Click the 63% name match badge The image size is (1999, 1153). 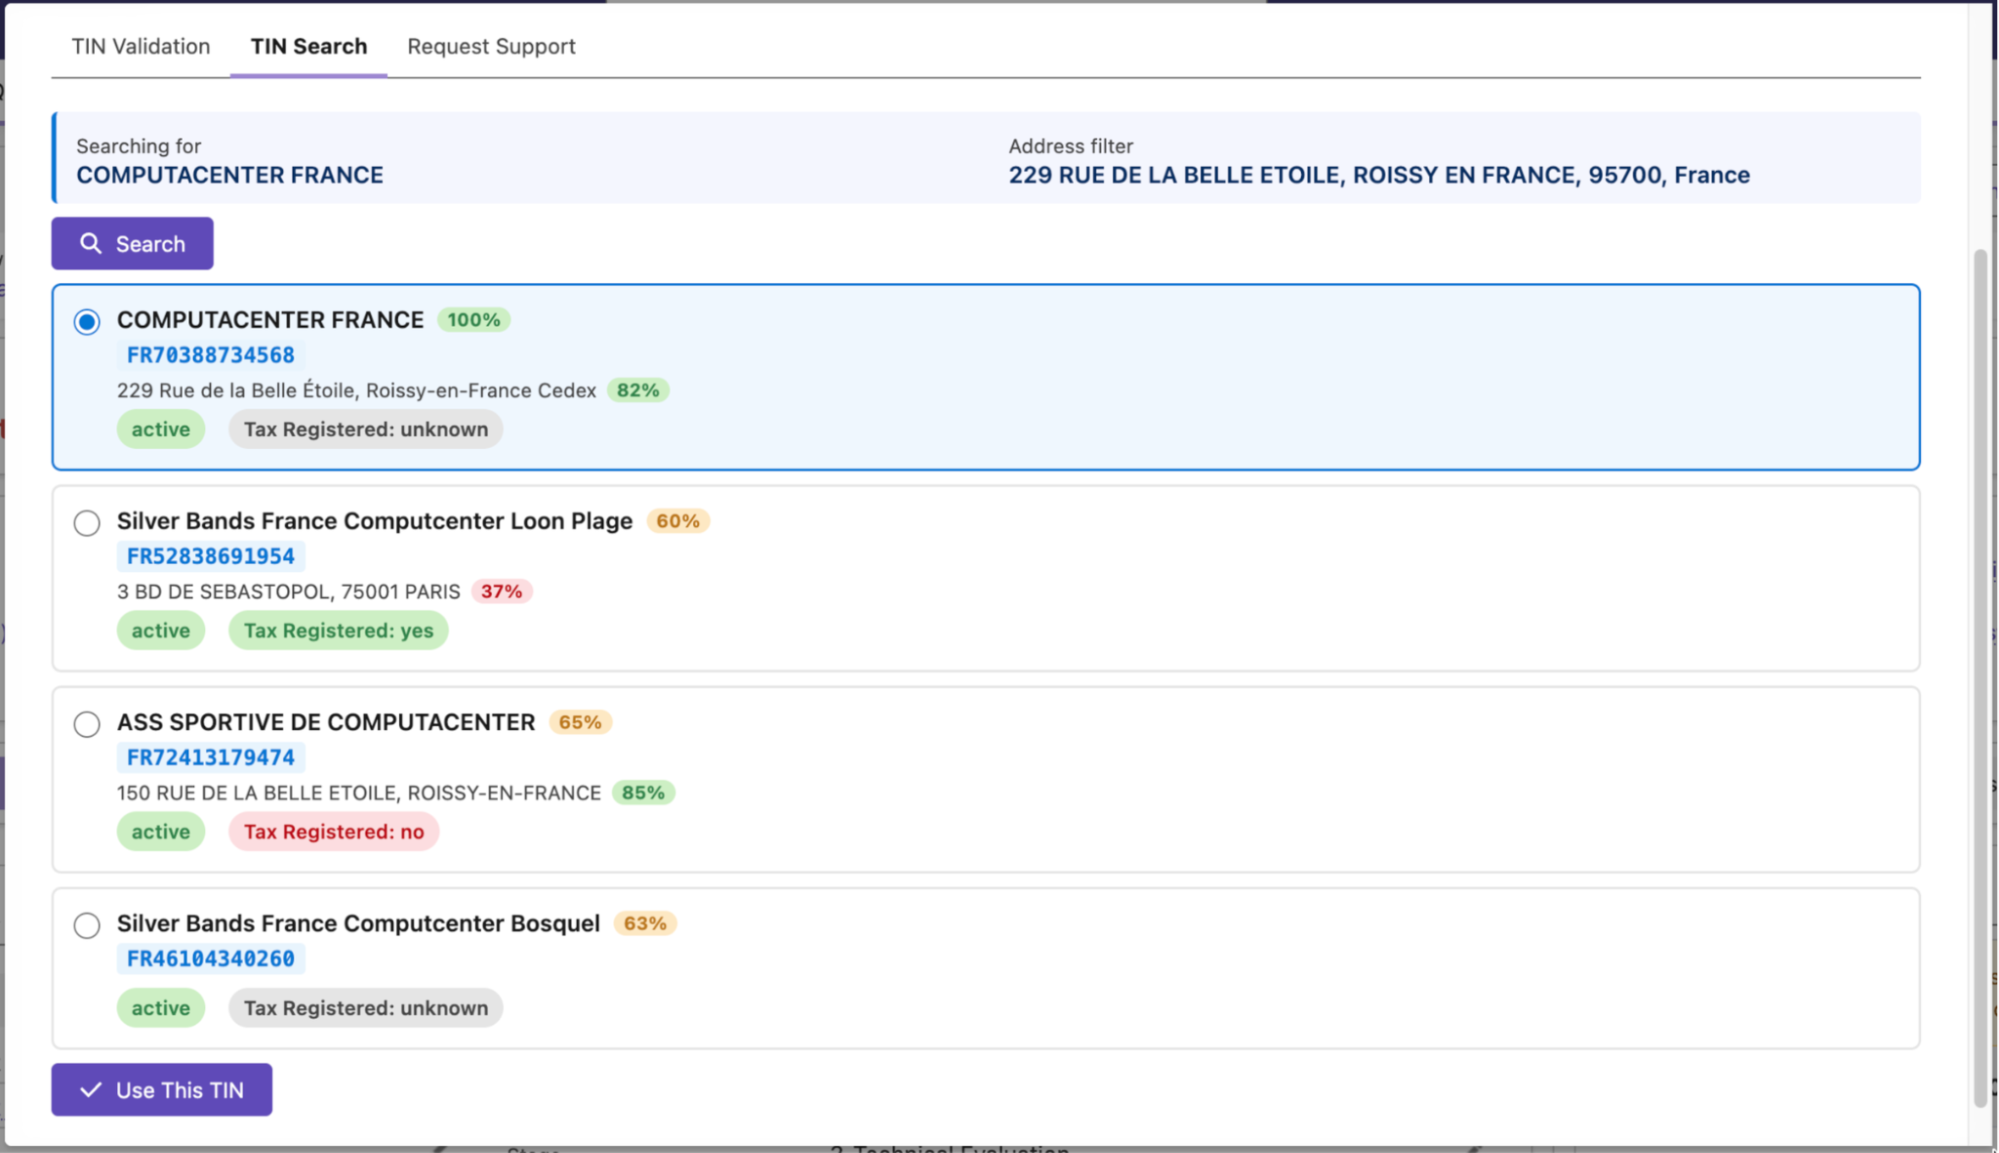645,923
